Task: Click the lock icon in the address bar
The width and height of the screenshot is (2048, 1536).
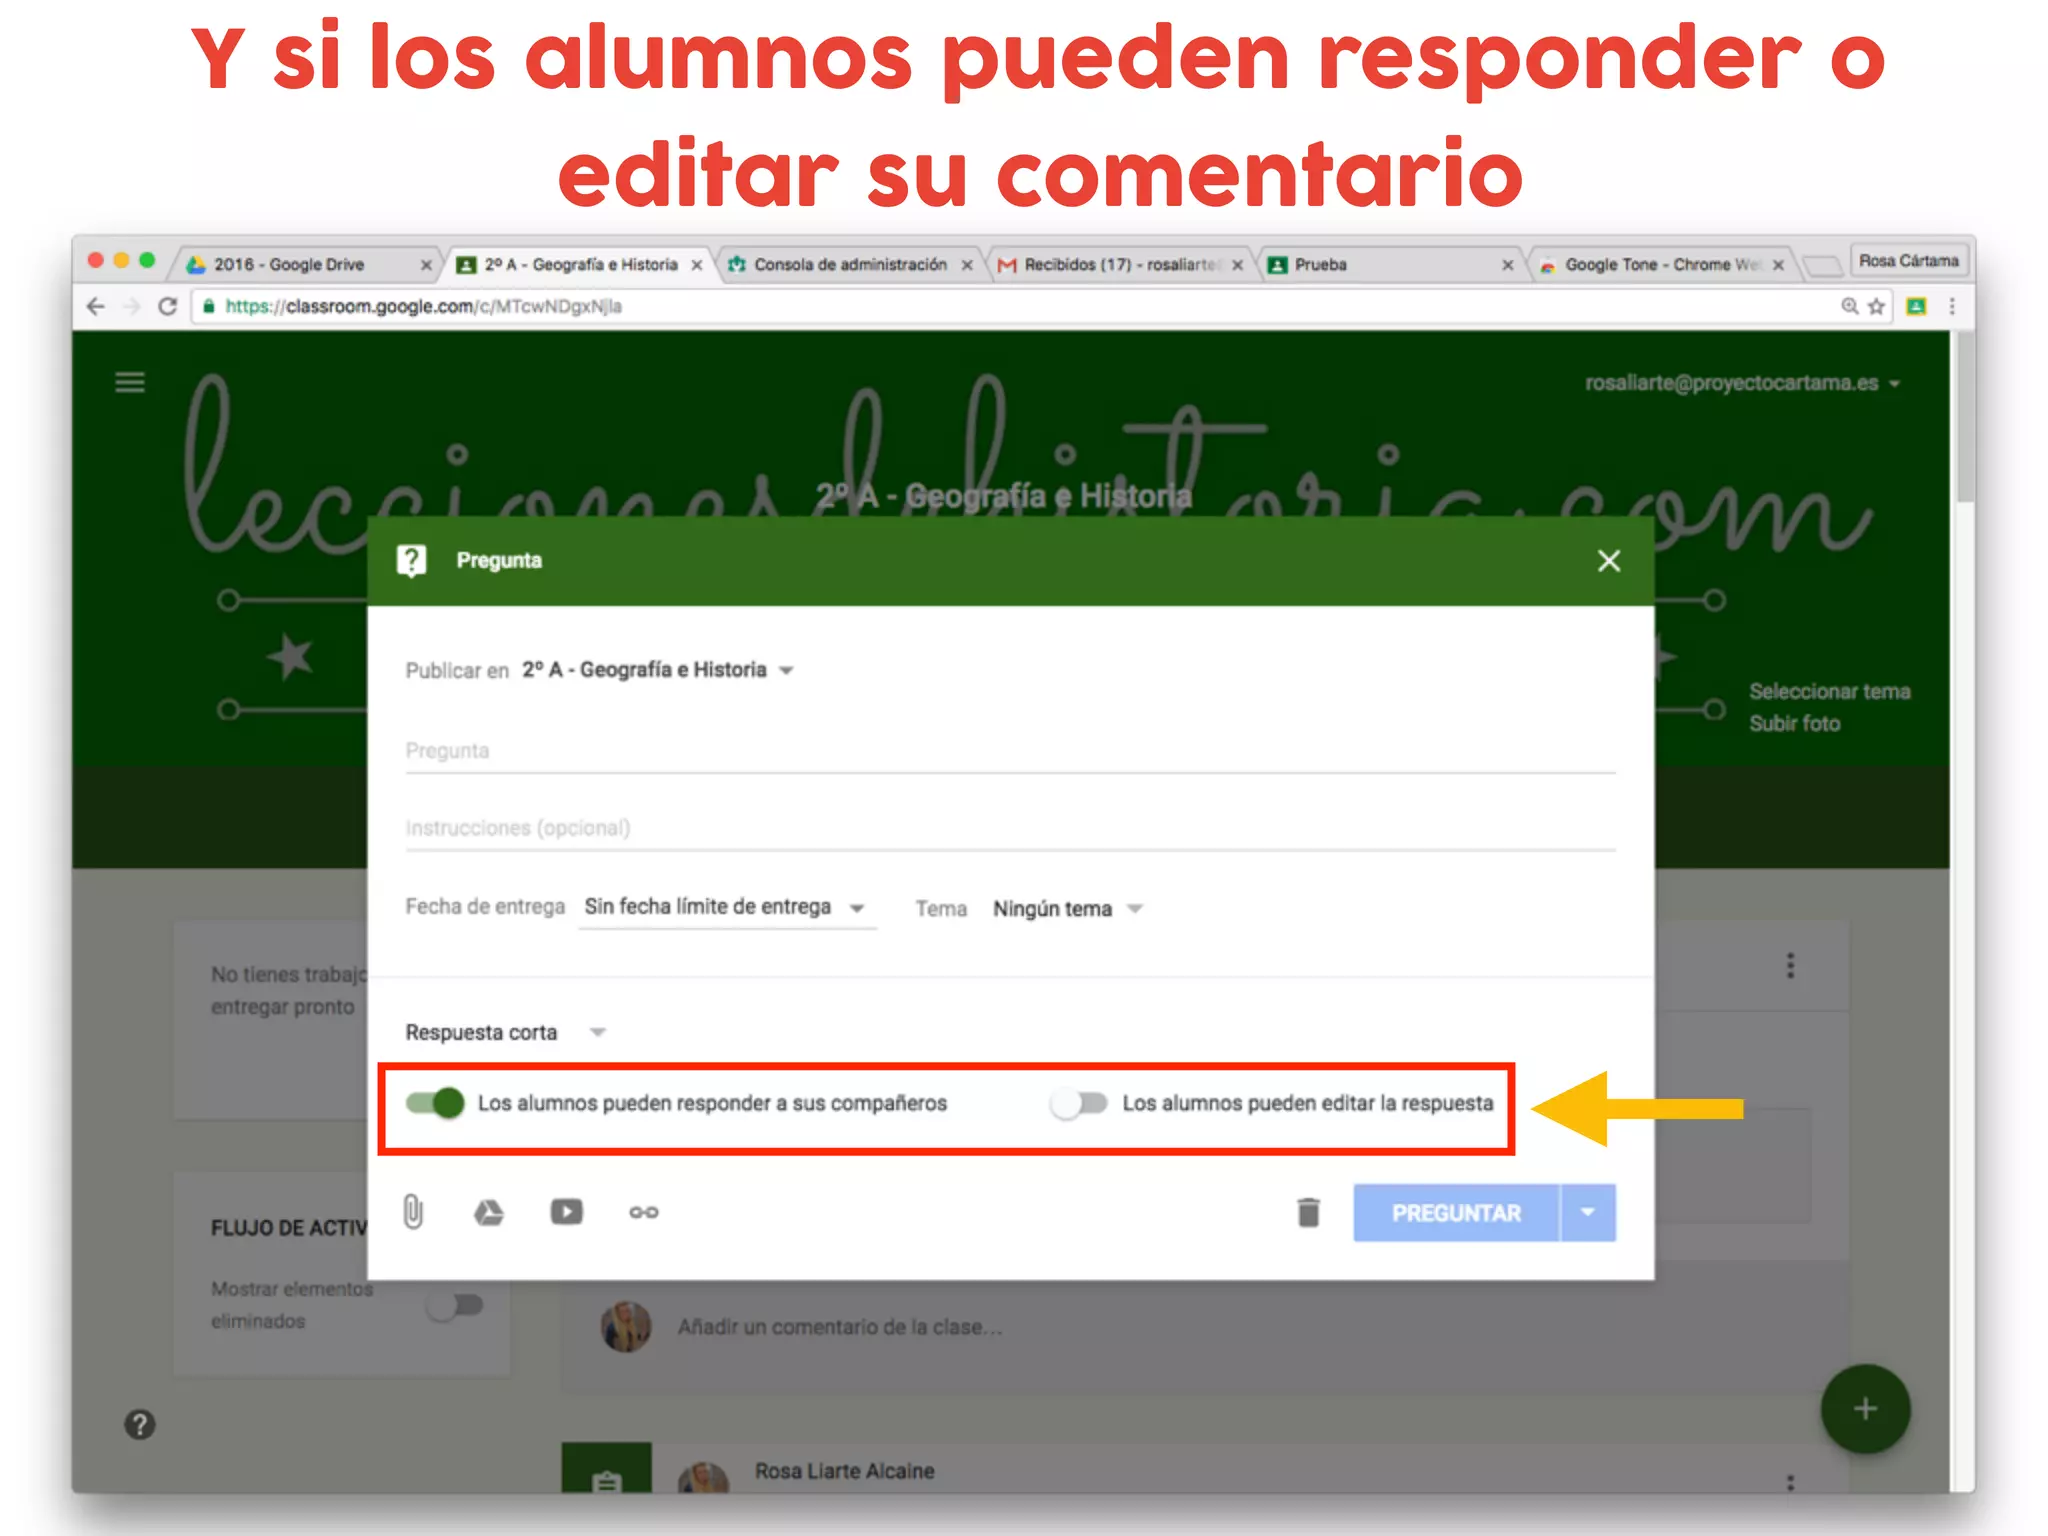Action: (209, 306)
